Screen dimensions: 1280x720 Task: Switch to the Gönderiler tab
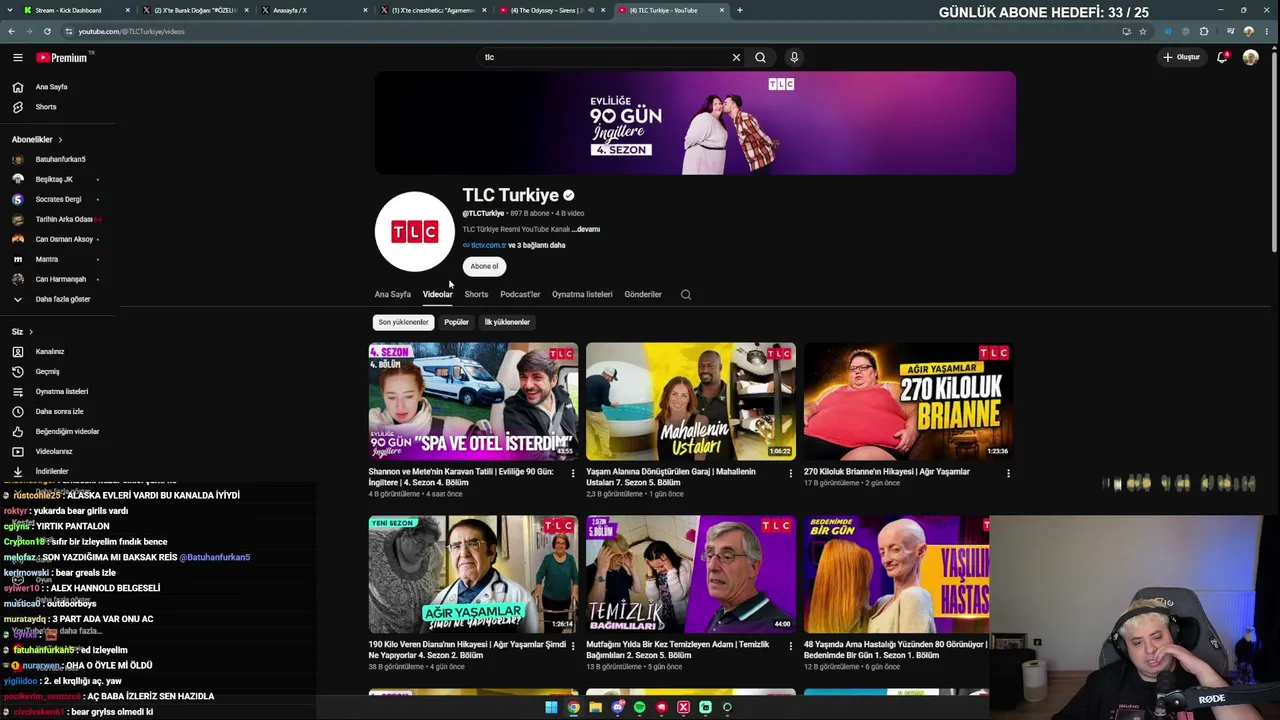(x=643, y=294)
